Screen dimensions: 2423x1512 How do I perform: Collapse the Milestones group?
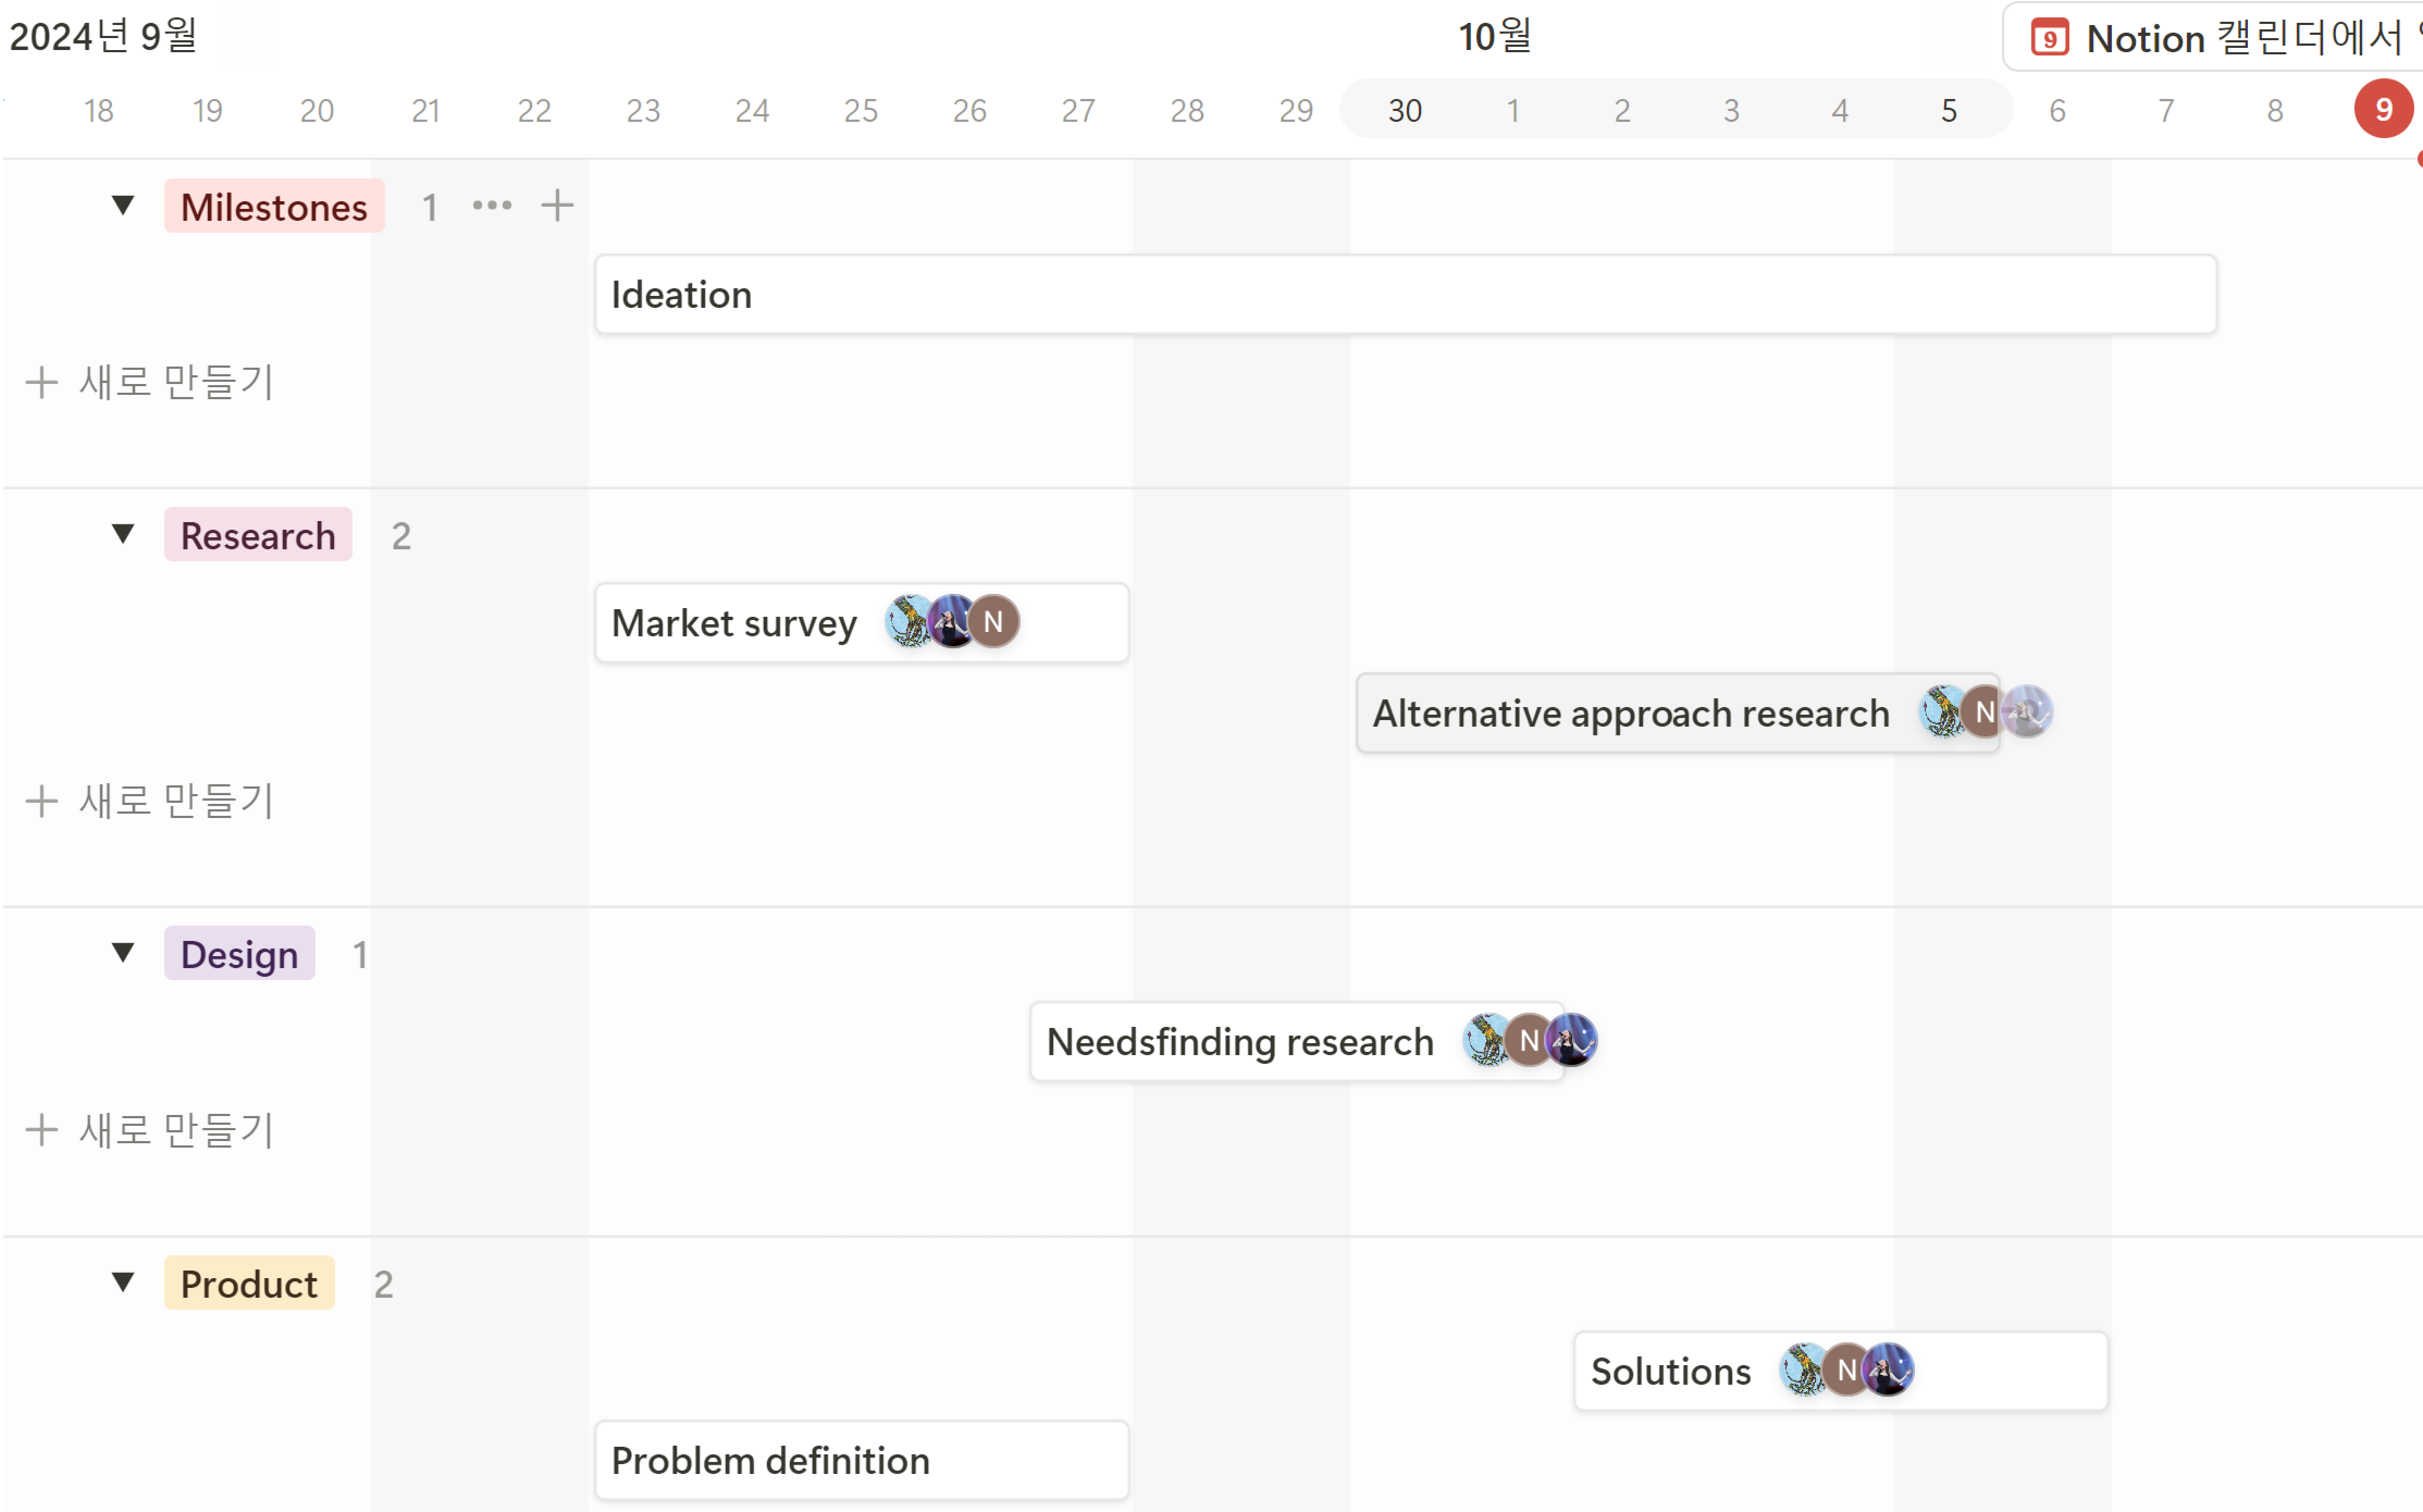click(123, 206)
